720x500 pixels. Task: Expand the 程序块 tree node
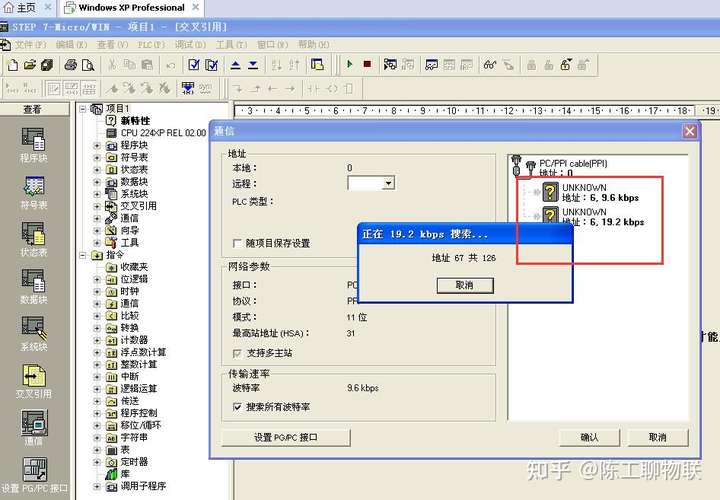[x=97, y=146]
